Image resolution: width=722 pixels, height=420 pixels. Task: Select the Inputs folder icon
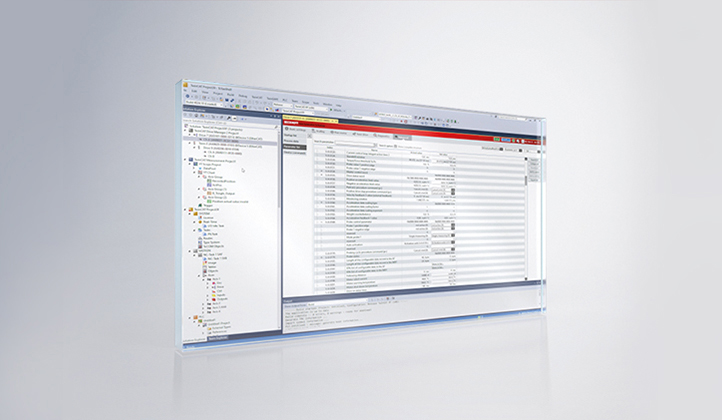pyautogui.click(x=214, y=295)
